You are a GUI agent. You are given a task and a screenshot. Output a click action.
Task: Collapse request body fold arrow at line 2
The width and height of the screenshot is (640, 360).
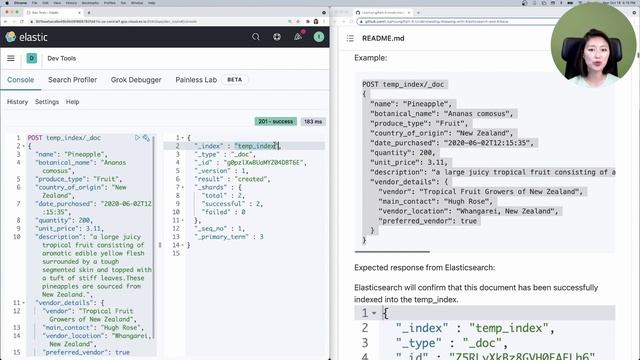click(24, 146)
